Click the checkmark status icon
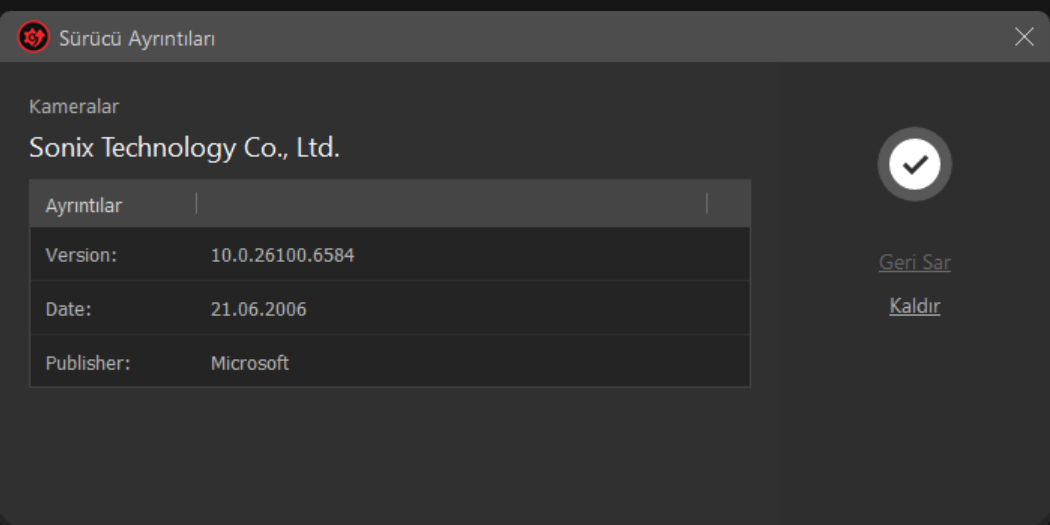The image size is (1050, 525). [x=914, y=165]
